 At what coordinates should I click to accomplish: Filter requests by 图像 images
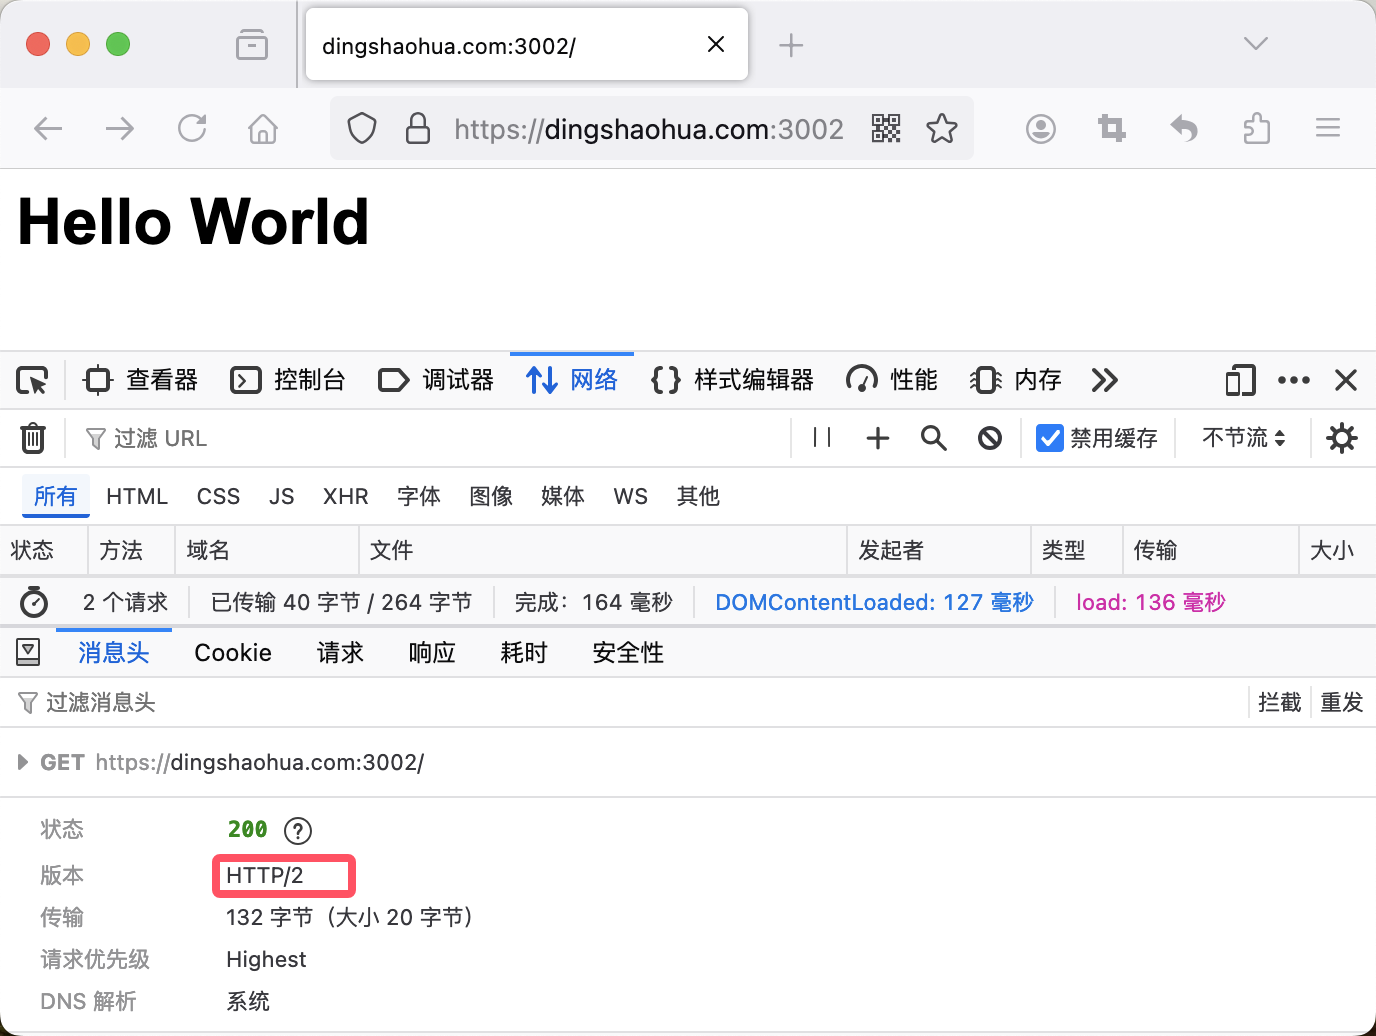491,496
